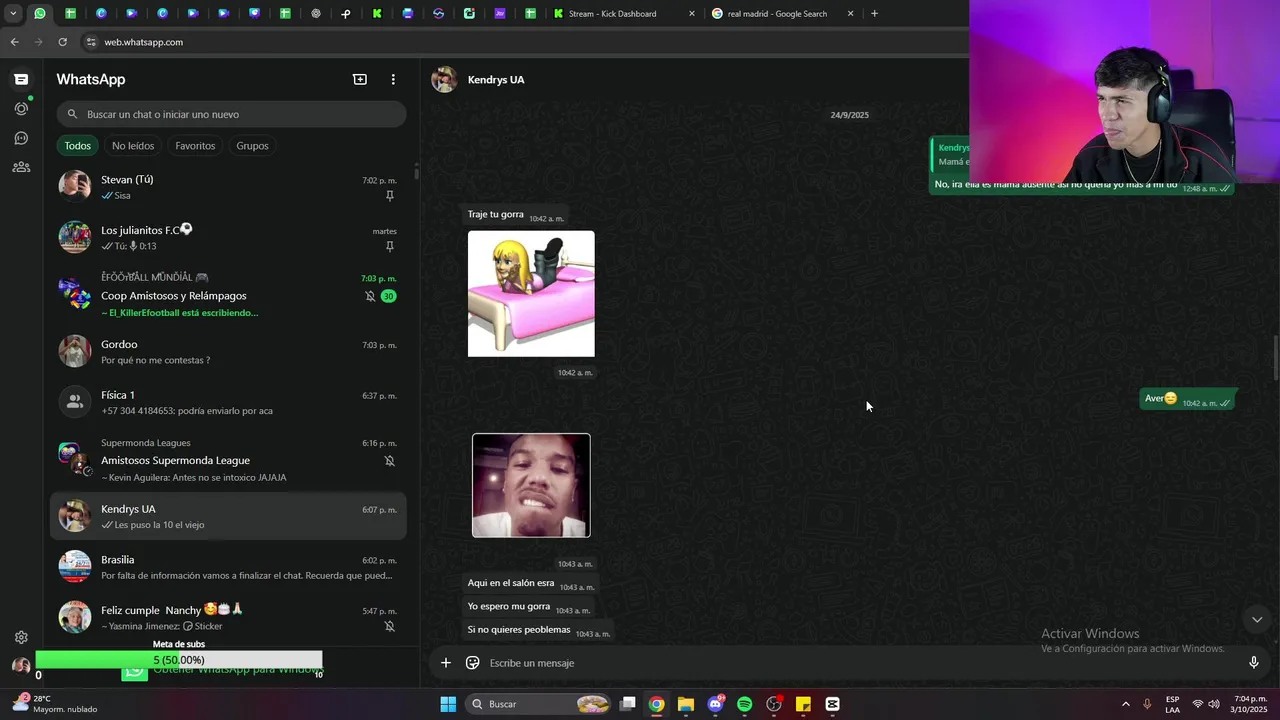Click the chat list scrollbar
Viewport: 1280px width, 720px height.
(416, 173)
